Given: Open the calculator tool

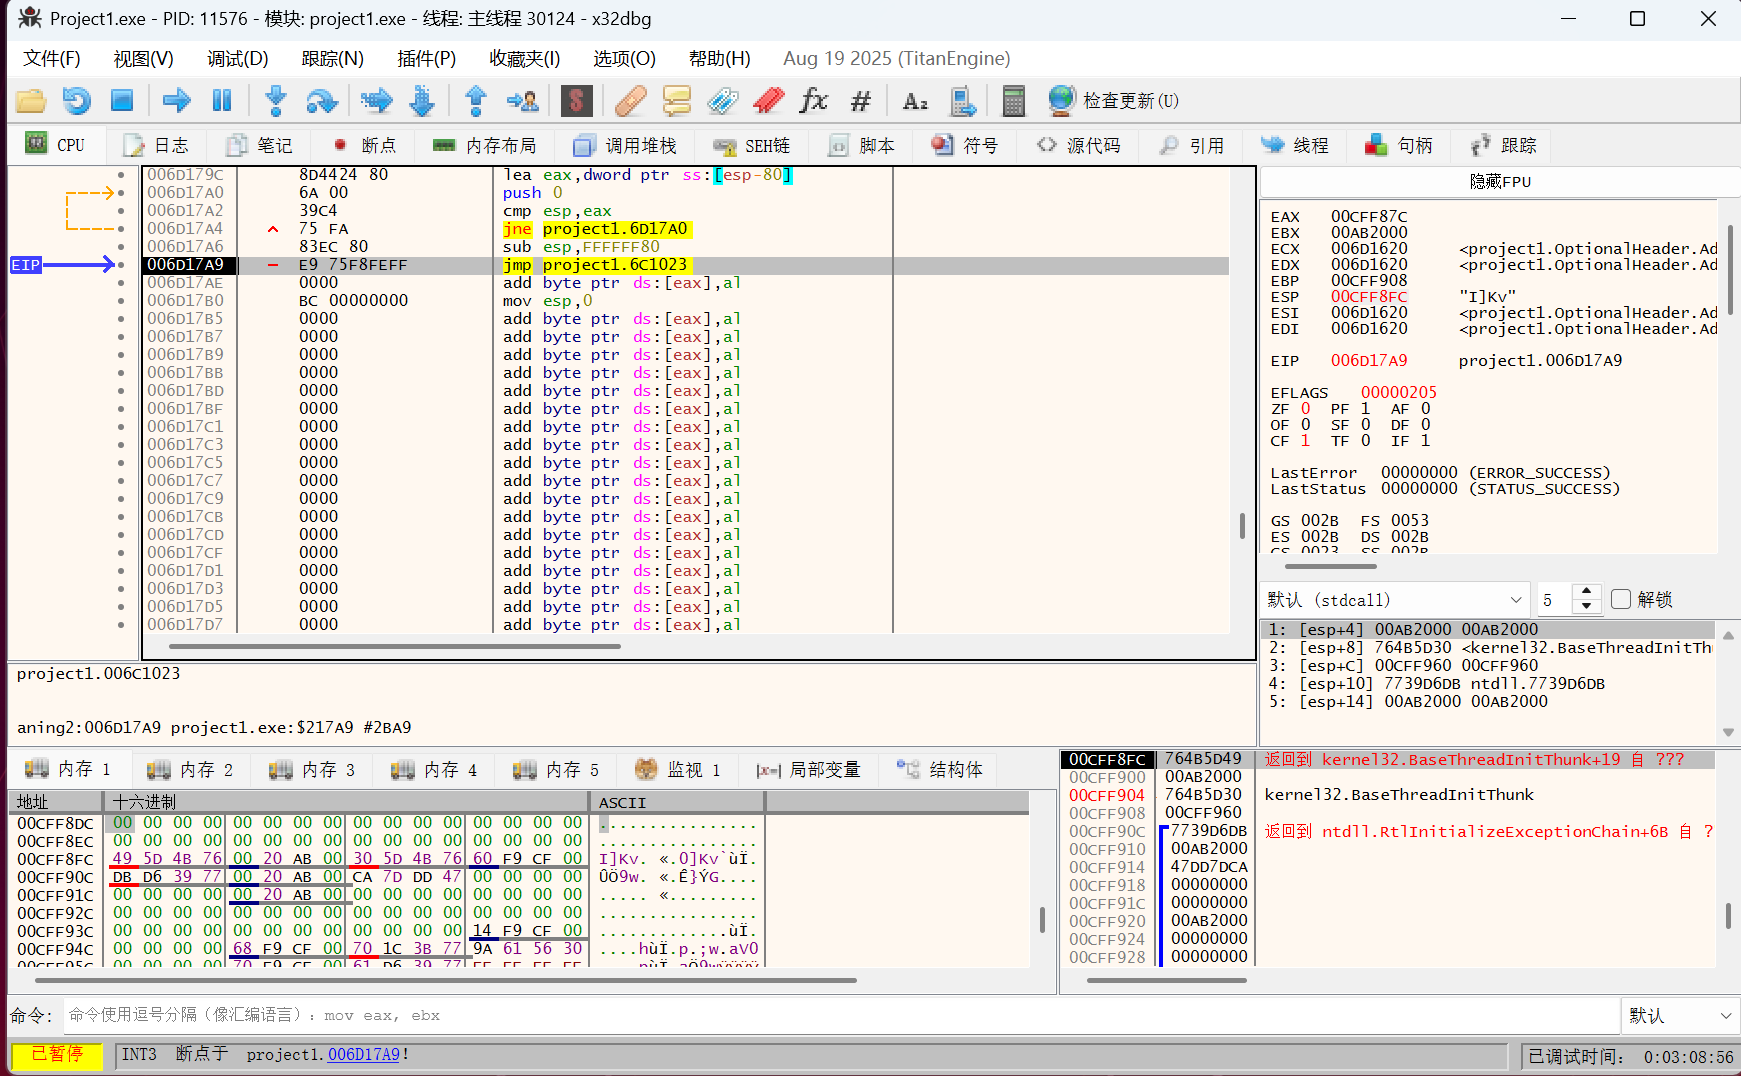Looking at the screenshot, I should (1013, 101).
